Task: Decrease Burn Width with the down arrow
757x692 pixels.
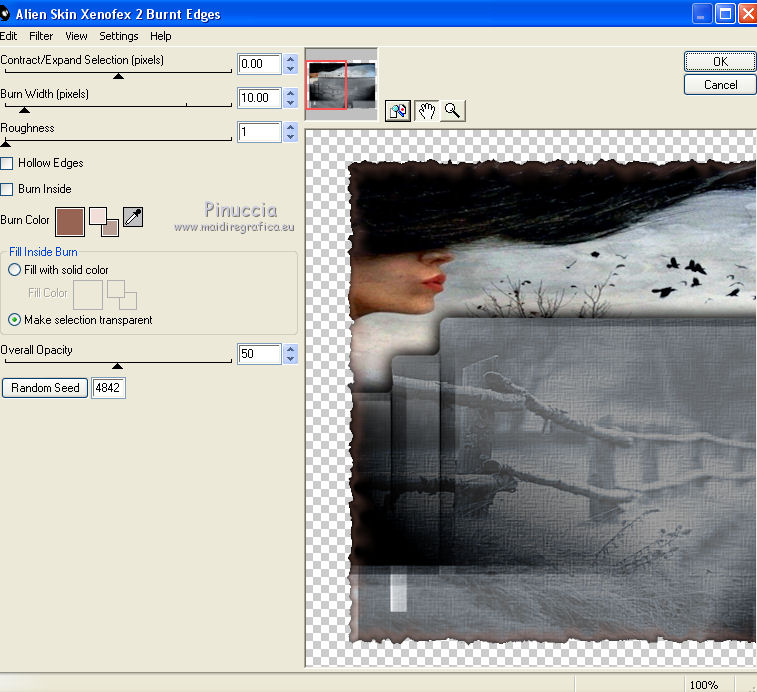Action: (290, 102)
